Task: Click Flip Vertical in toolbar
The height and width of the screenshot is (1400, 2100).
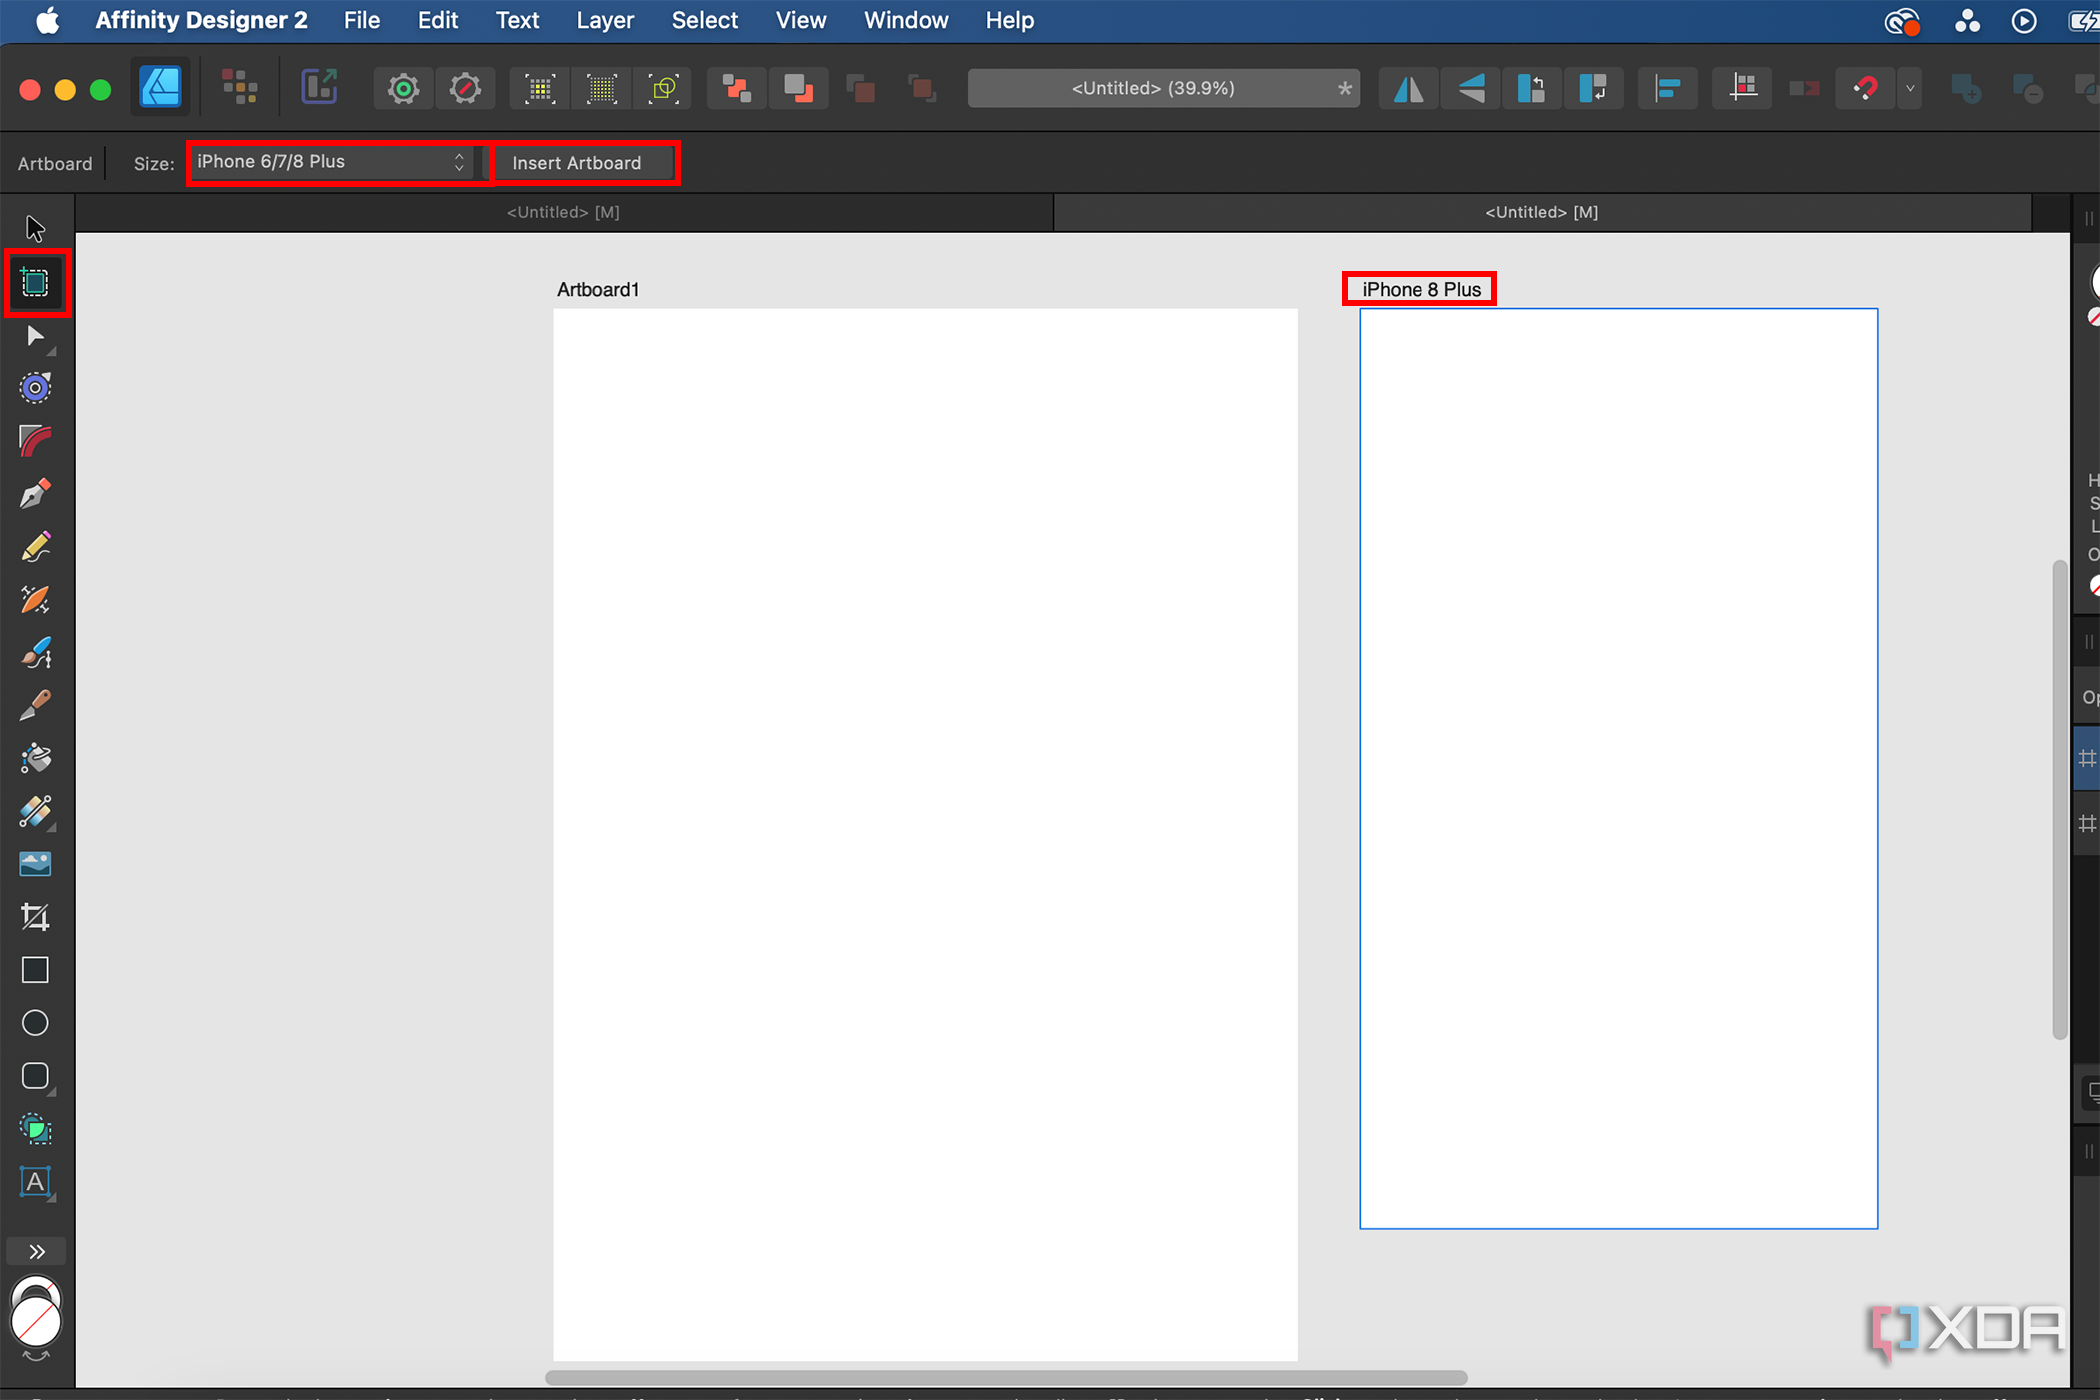Action: pos(1470,88)
